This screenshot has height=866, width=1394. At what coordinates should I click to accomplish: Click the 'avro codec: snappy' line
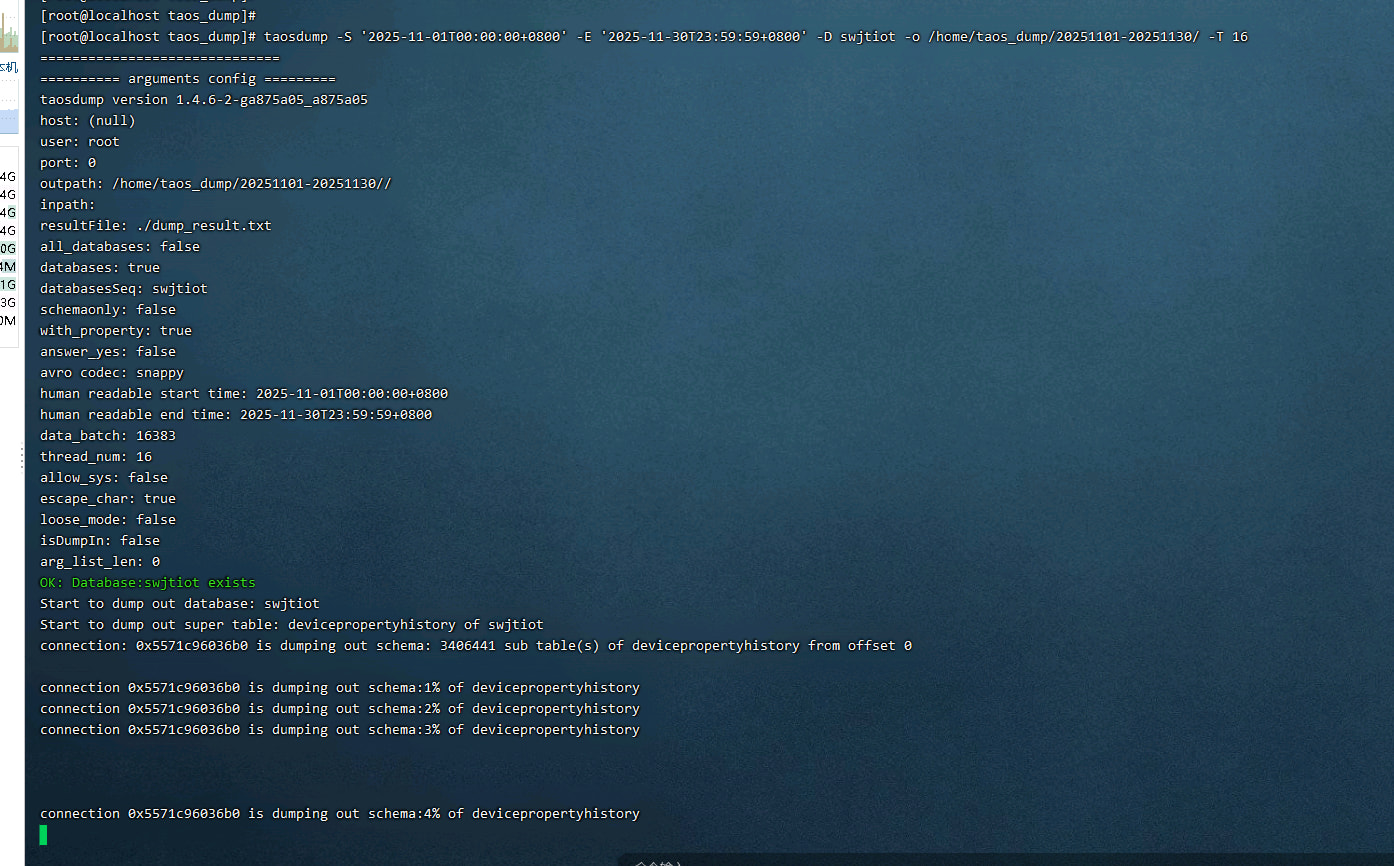click(x=111, y=373)
